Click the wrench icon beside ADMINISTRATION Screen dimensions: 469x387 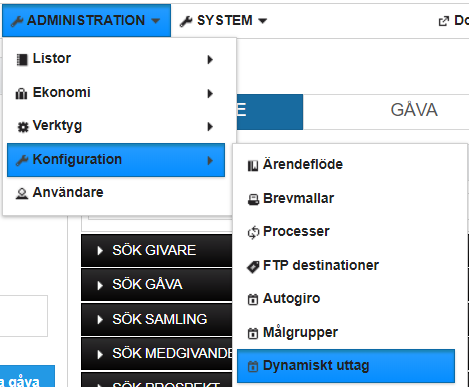tap(17, 21)
